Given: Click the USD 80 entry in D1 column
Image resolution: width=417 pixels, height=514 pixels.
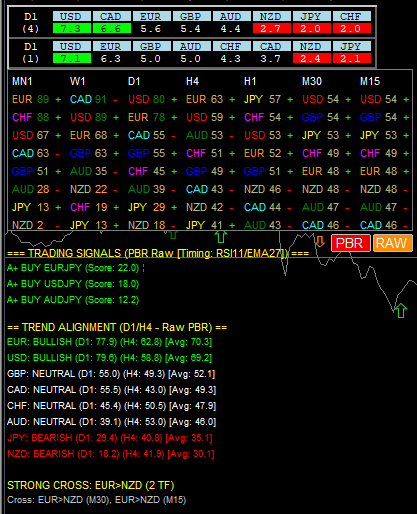Looking at the screenshot, I should tap(146, 99).
